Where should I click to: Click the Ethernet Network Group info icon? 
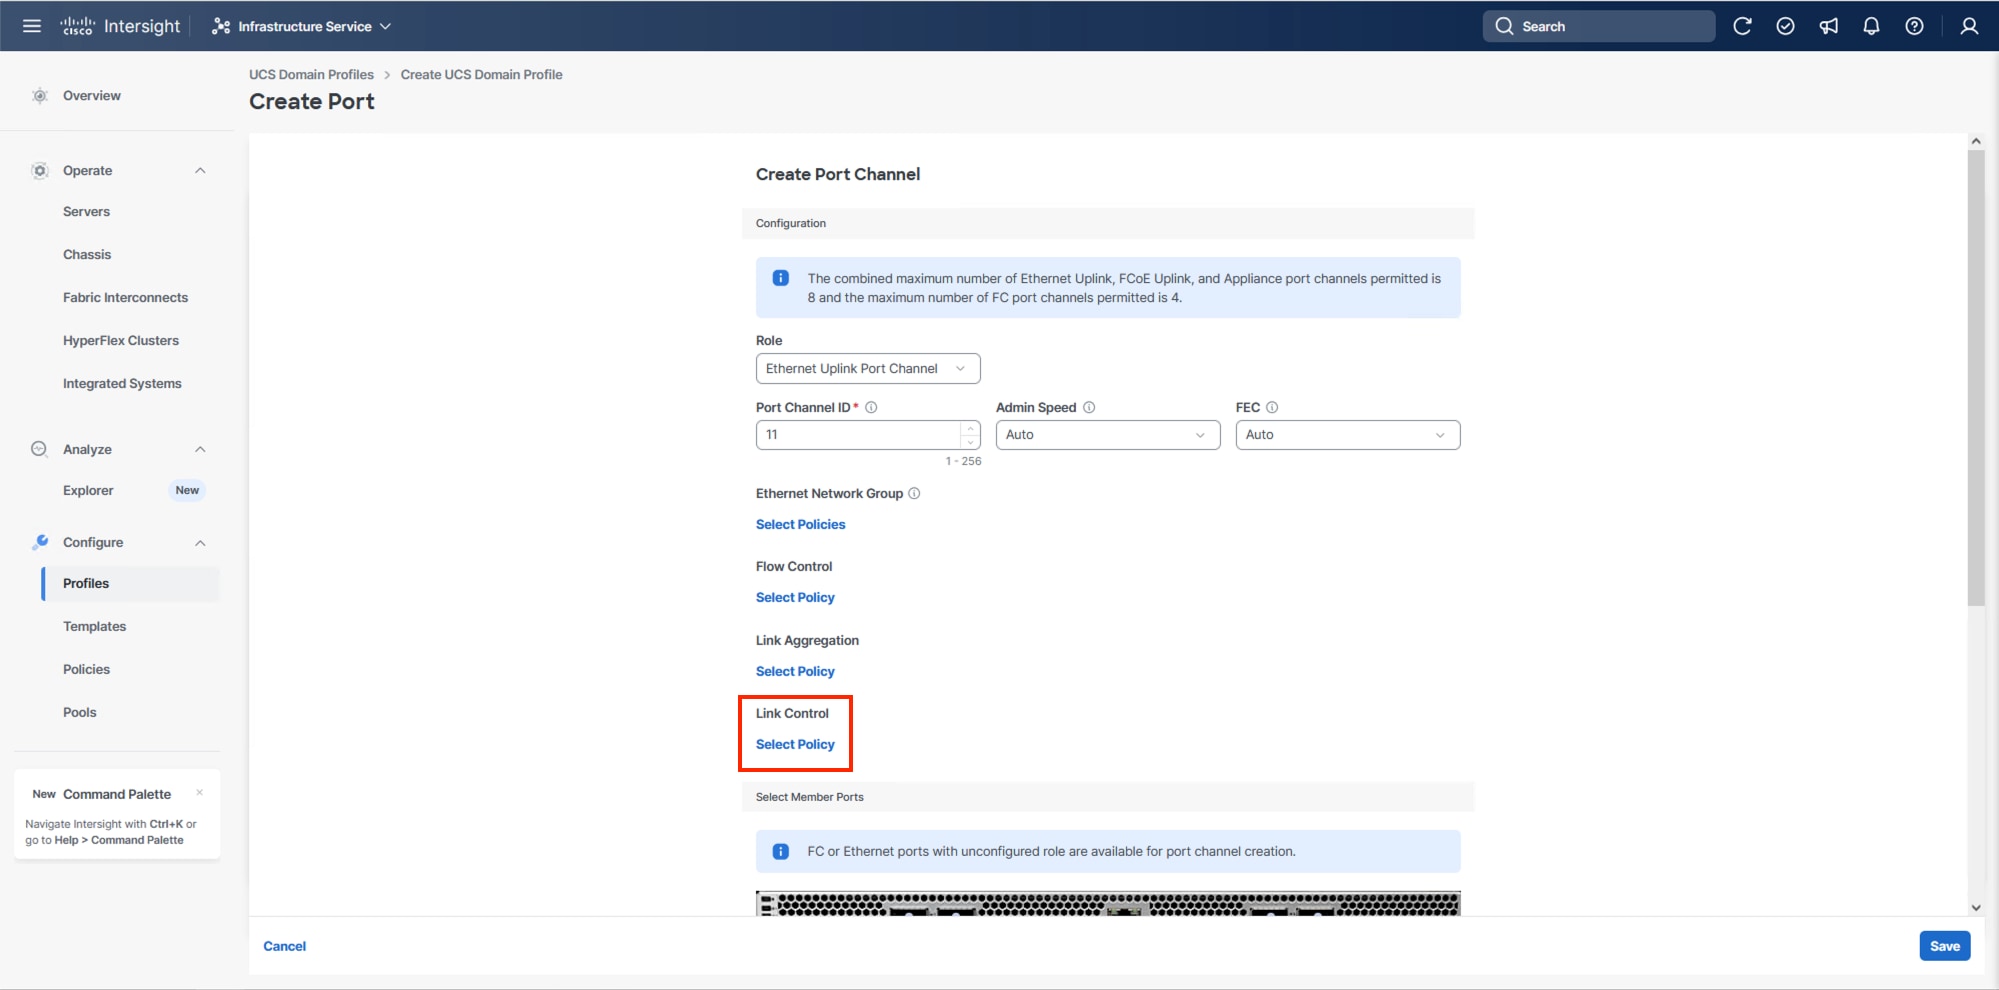point(915,493)
